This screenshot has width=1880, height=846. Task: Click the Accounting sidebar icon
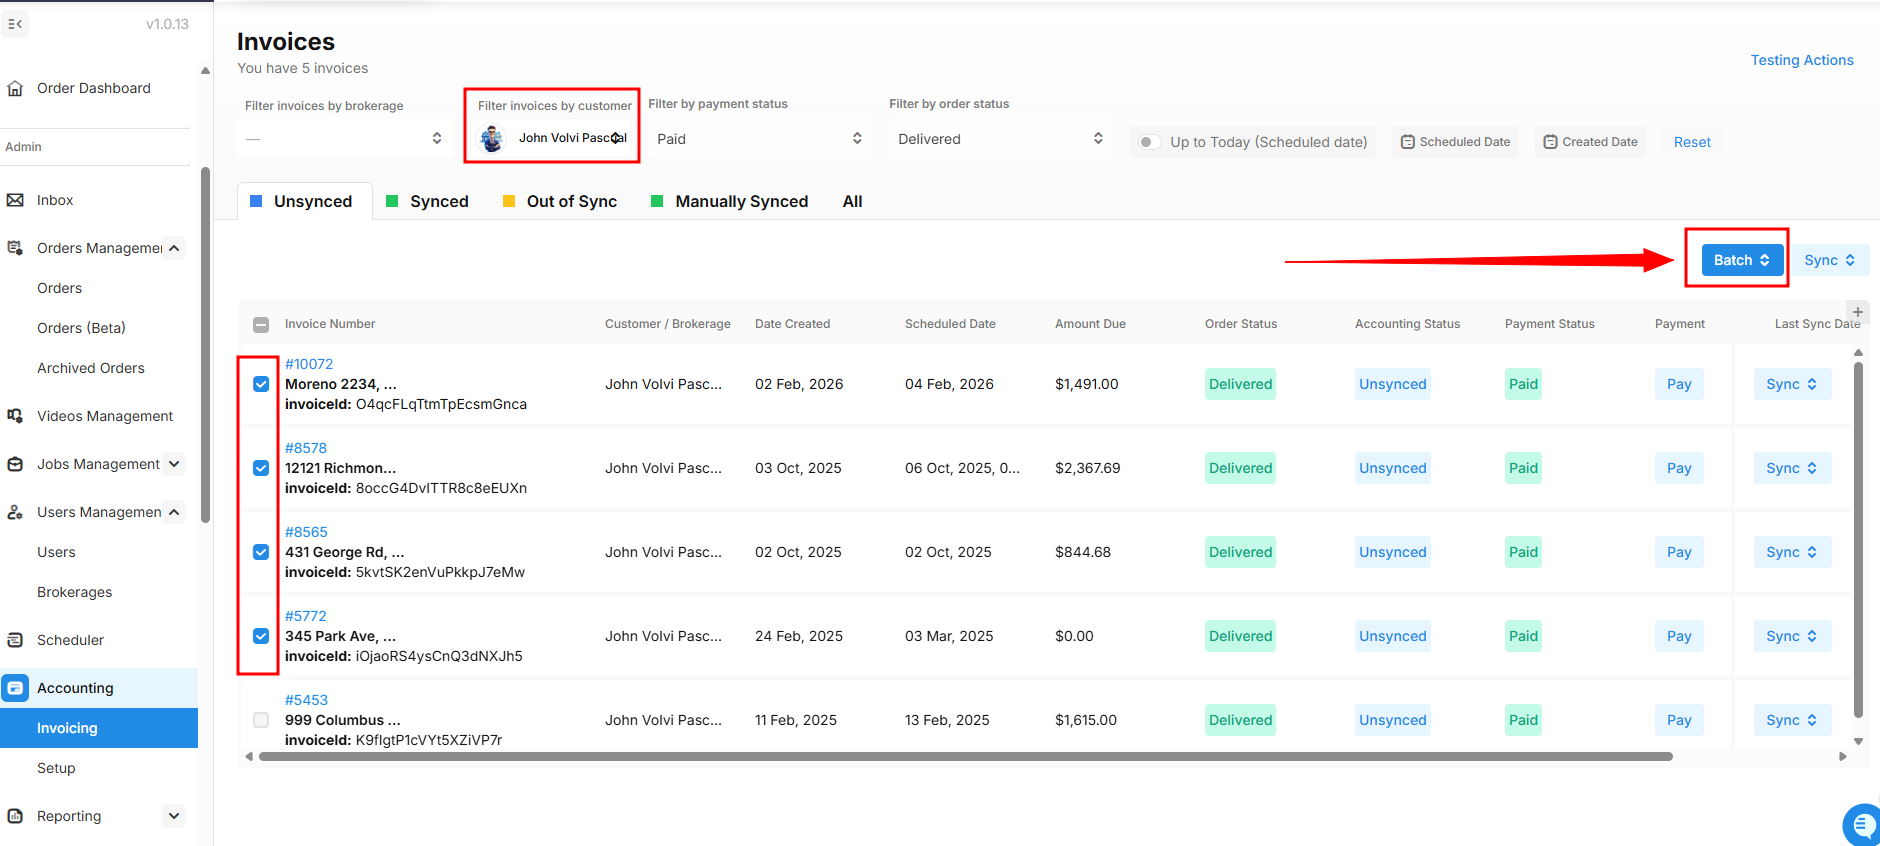coord(15,688)
